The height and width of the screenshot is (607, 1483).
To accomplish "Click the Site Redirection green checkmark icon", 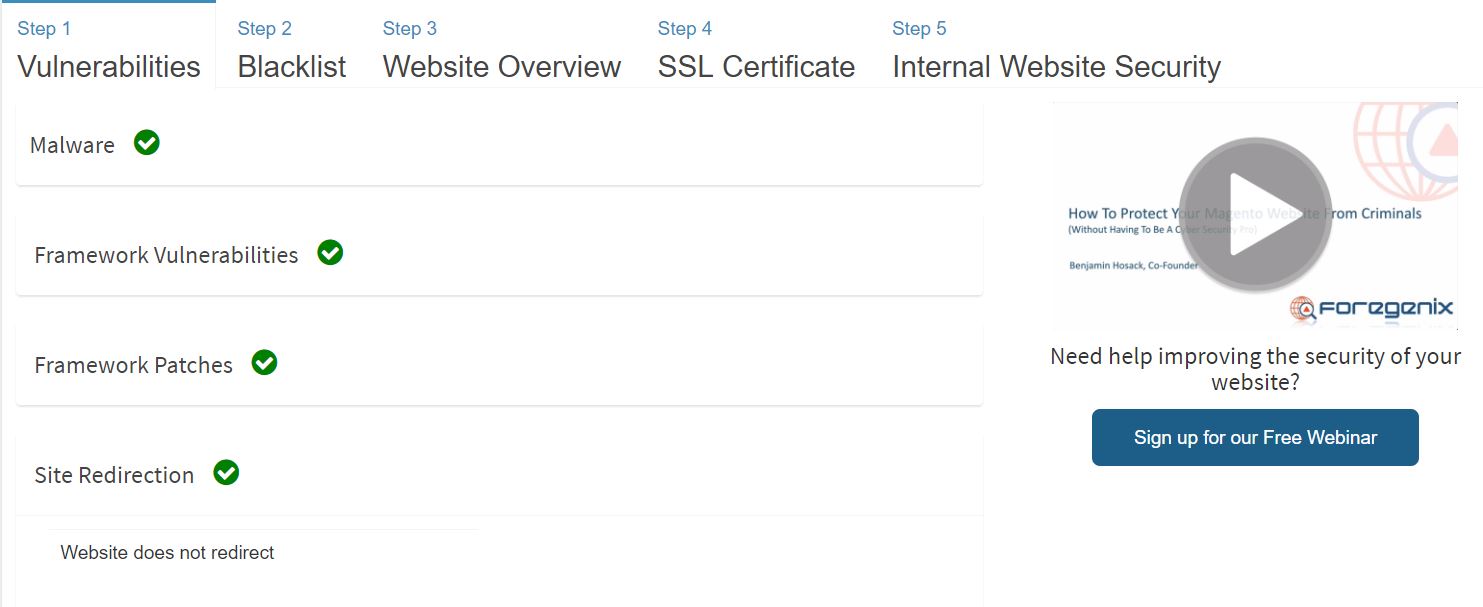I will click(x=226, y=472).
